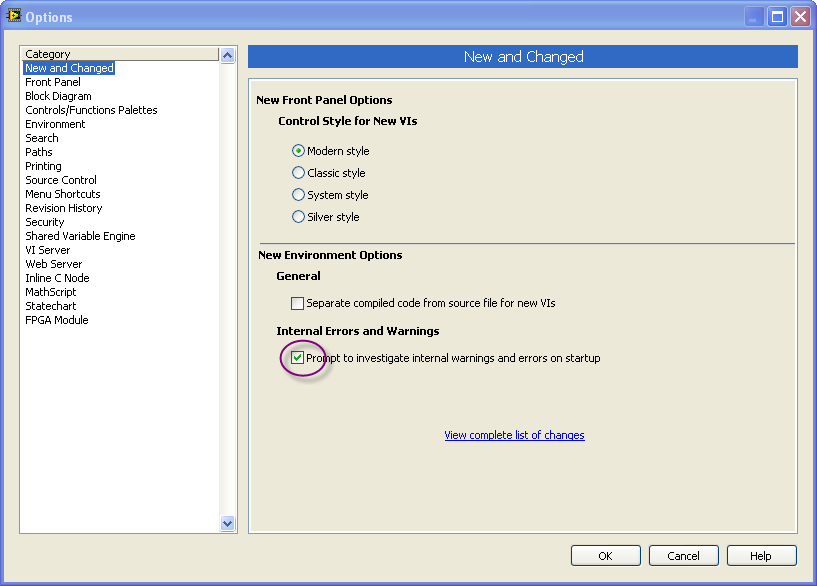Viewport: 817px width, 586px height.
Task: Click the Category list header
Action: coord(120,54)
